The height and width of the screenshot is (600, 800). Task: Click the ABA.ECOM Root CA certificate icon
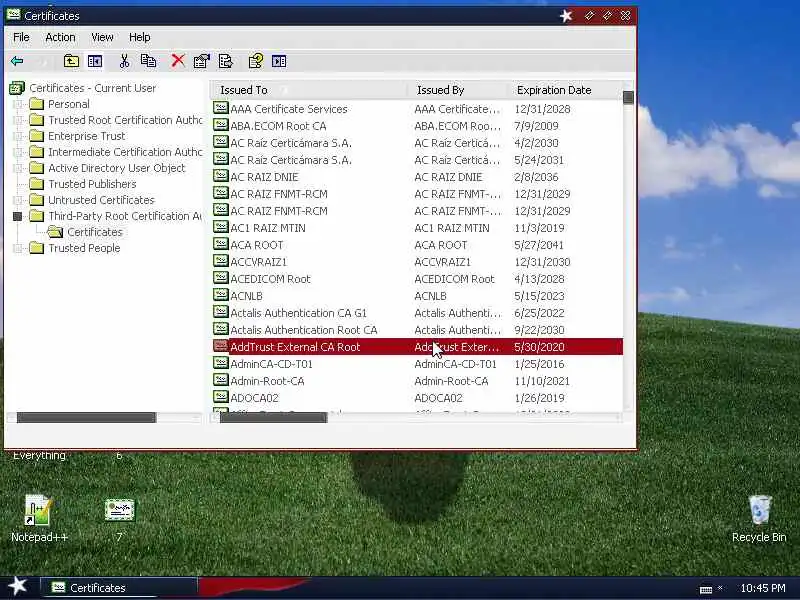[220, 125]
